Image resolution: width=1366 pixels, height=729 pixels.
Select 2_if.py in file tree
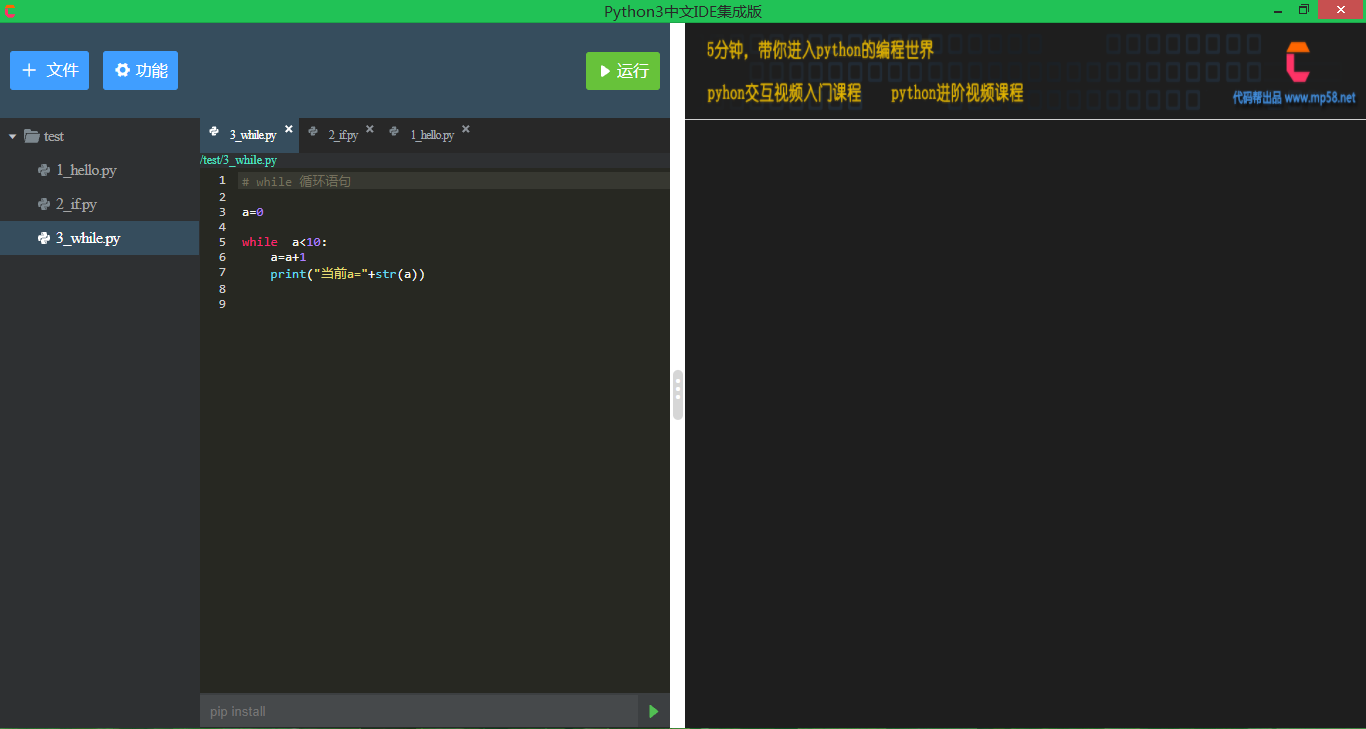point(76,204)
